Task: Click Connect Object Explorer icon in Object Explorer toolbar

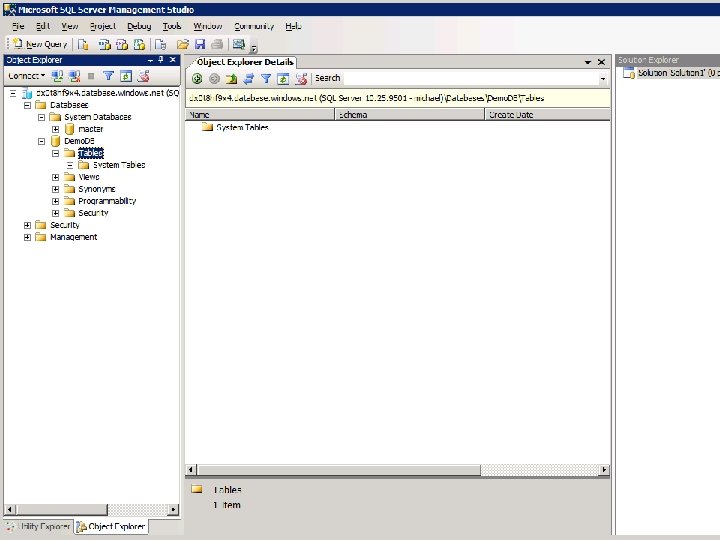Action: (57, 76)
